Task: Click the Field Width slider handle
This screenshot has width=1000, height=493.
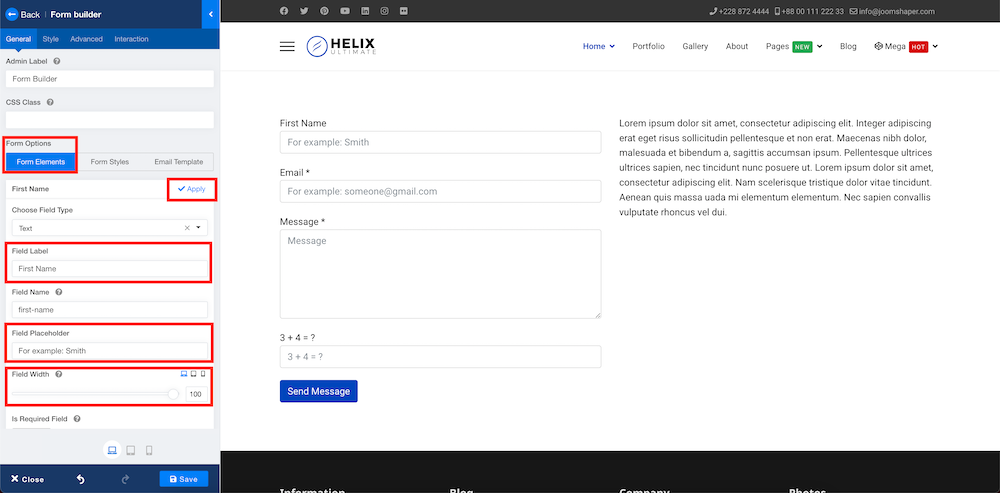Action: pos(173,394)
